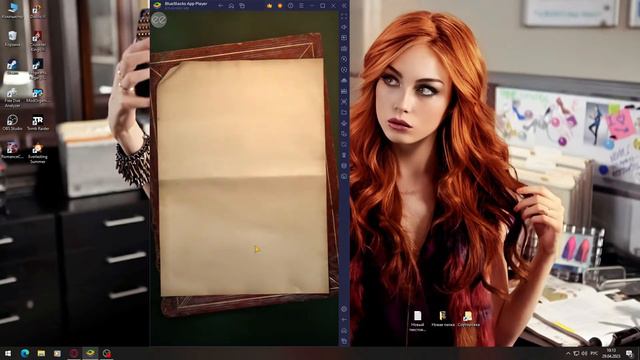Open the Windows Start menu
The image size is (640, 360).
click(x=8, y=353)
